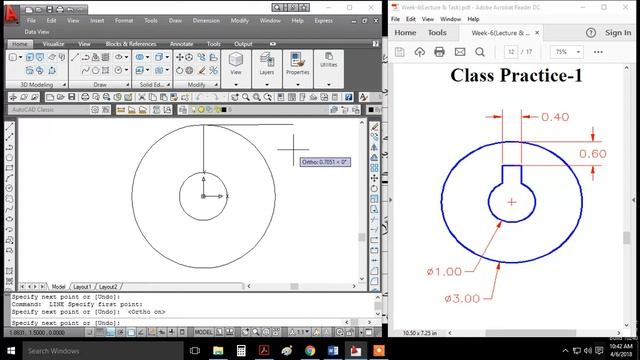
Task: Choose Fillet in right Modify toolbar
Action: tap(374, 281)
